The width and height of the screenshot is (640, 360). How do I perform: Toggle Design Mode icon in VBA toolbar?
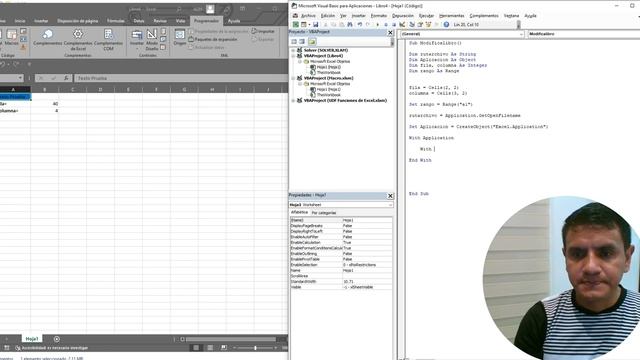click(x=402, y=24)
